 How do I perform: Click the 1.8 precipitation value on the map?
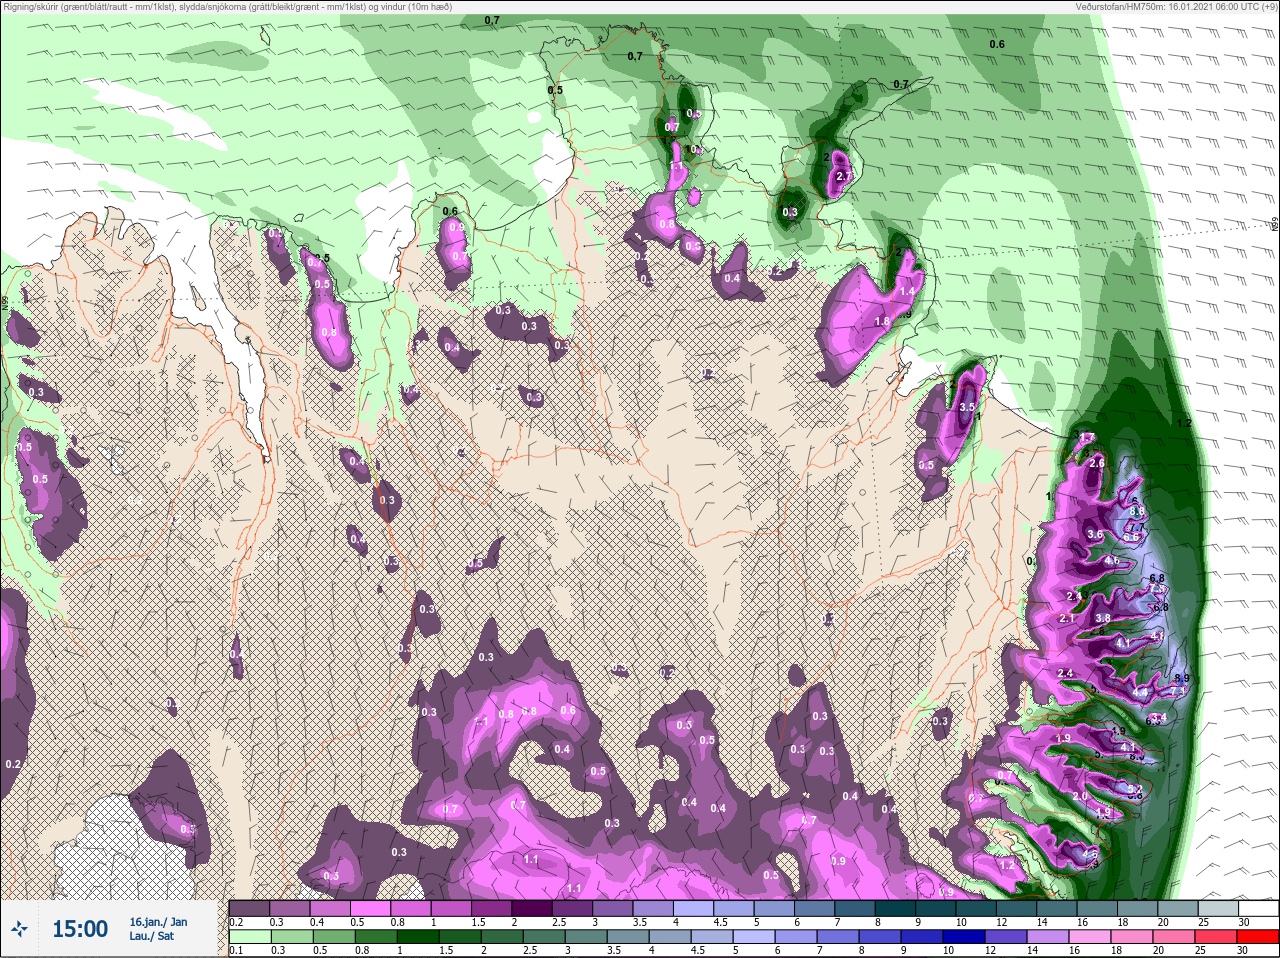[x=882, y=321]
